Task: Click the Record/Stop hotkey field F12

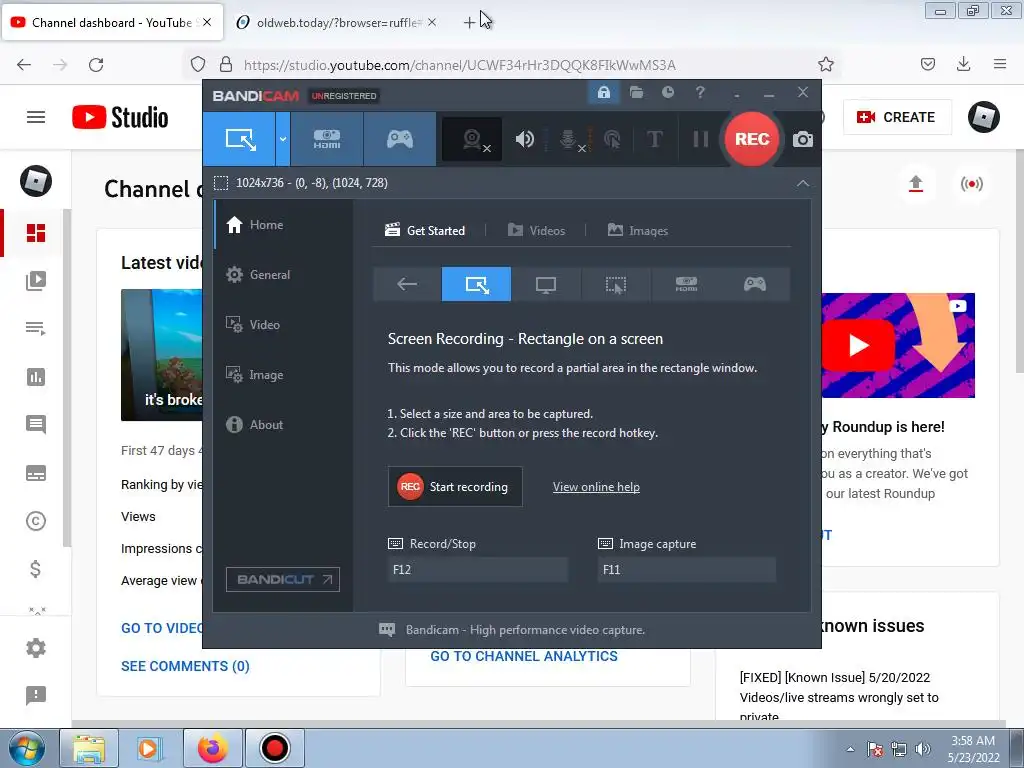Action: (x=477, y=569)
